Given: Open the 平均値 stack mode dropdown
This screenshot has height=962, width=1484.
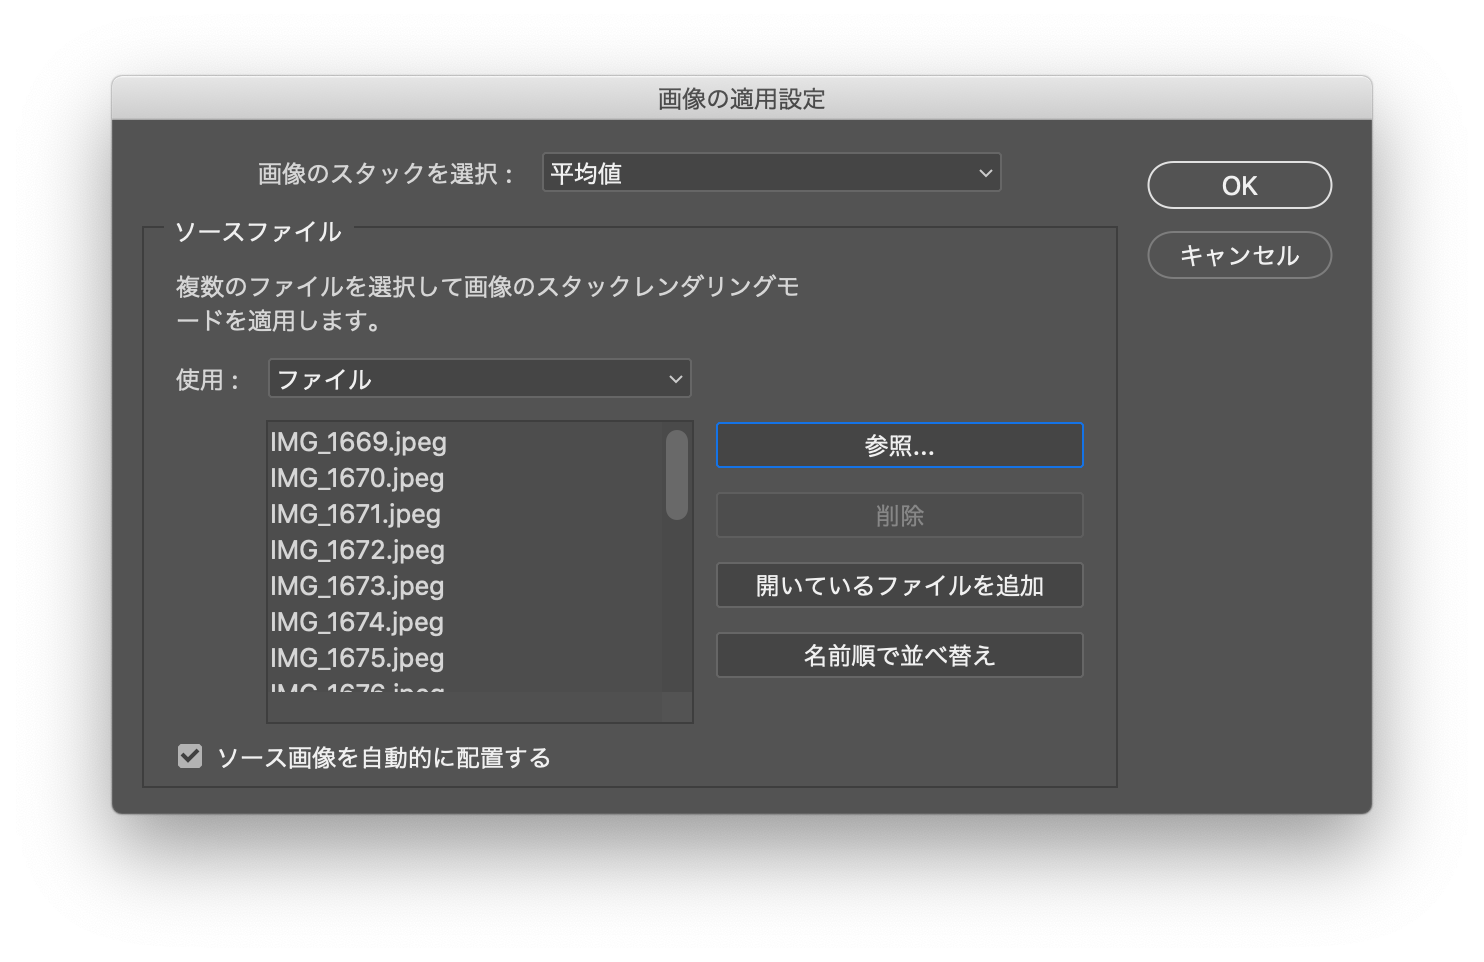Looking at the screenshot, I should click(x=770, y=173).
